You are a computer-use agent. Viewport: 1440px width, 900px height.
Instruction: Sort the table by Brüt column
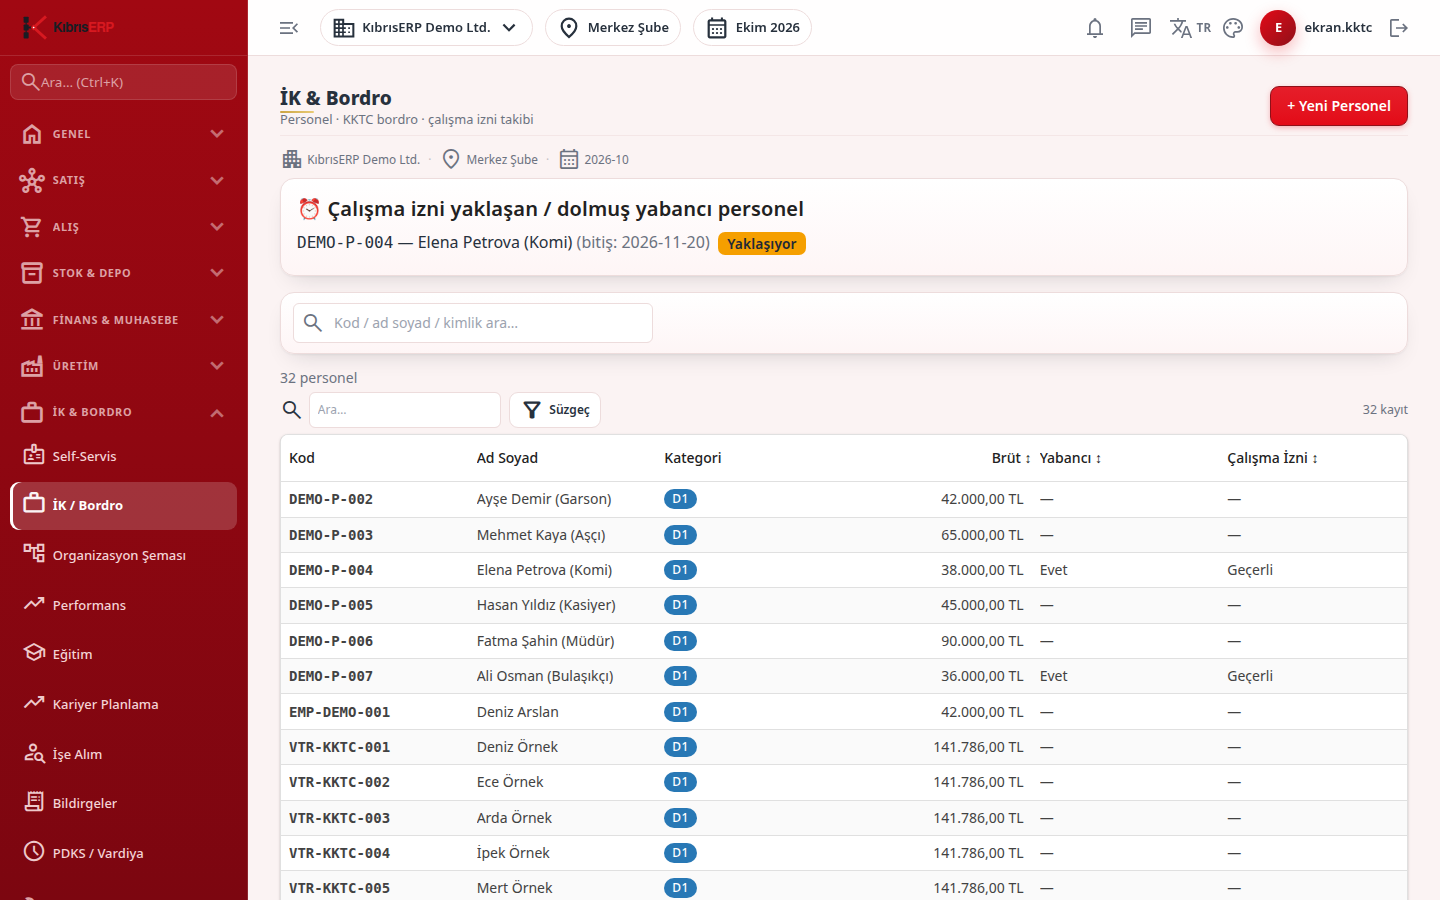1011,458
